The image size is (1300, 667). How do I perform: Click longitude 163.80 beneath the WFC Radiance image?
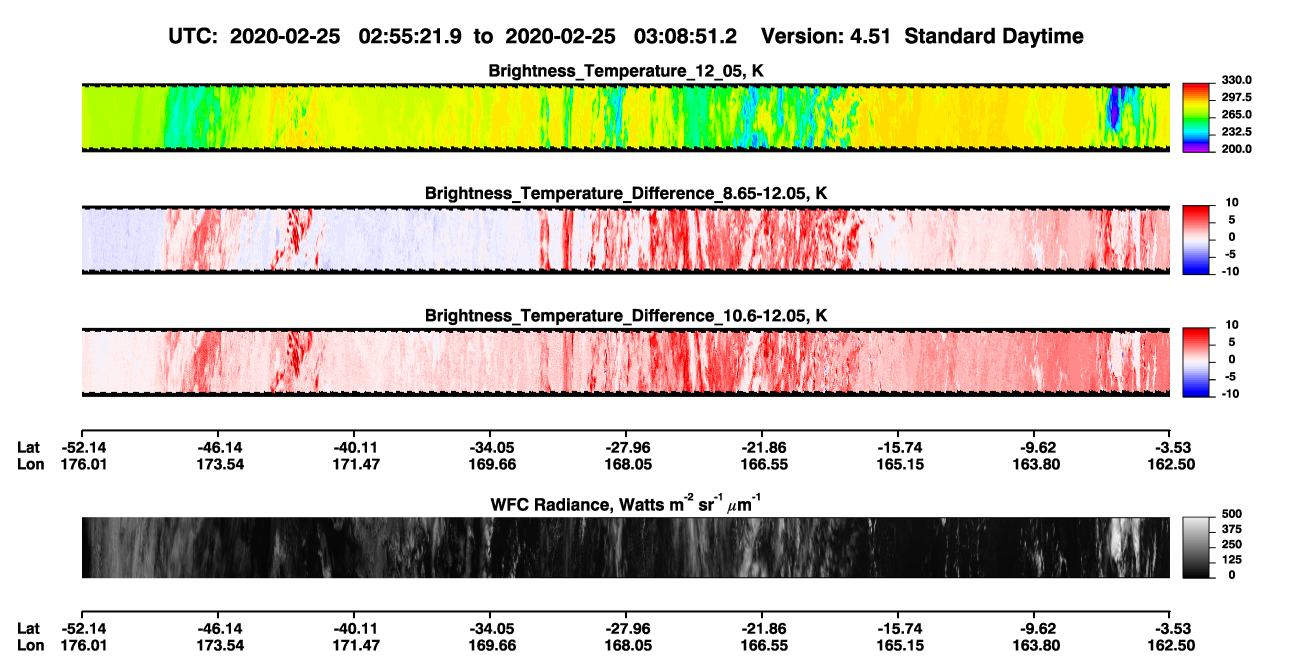(x=1037, y=646)
